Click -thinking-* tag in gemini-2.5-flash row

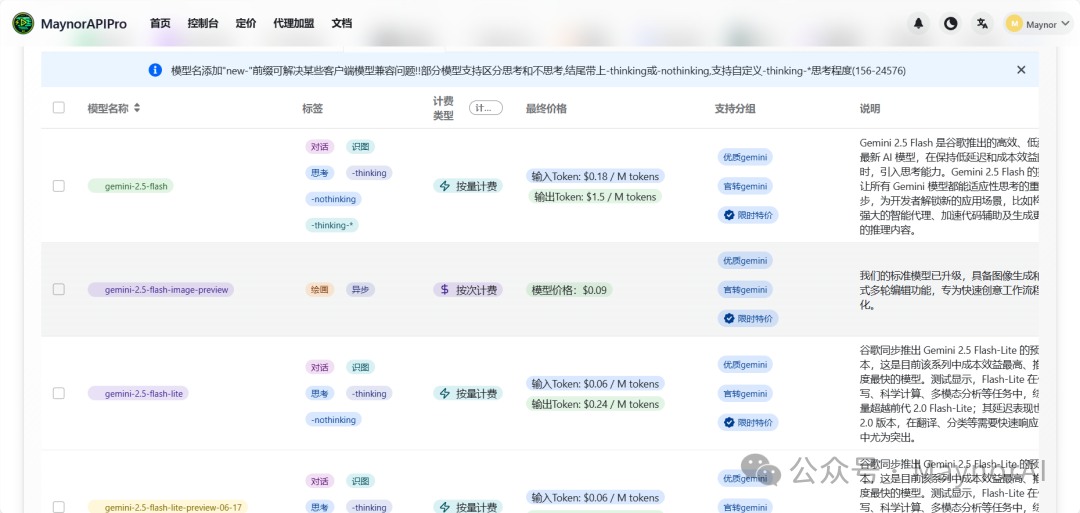point(333,225)
